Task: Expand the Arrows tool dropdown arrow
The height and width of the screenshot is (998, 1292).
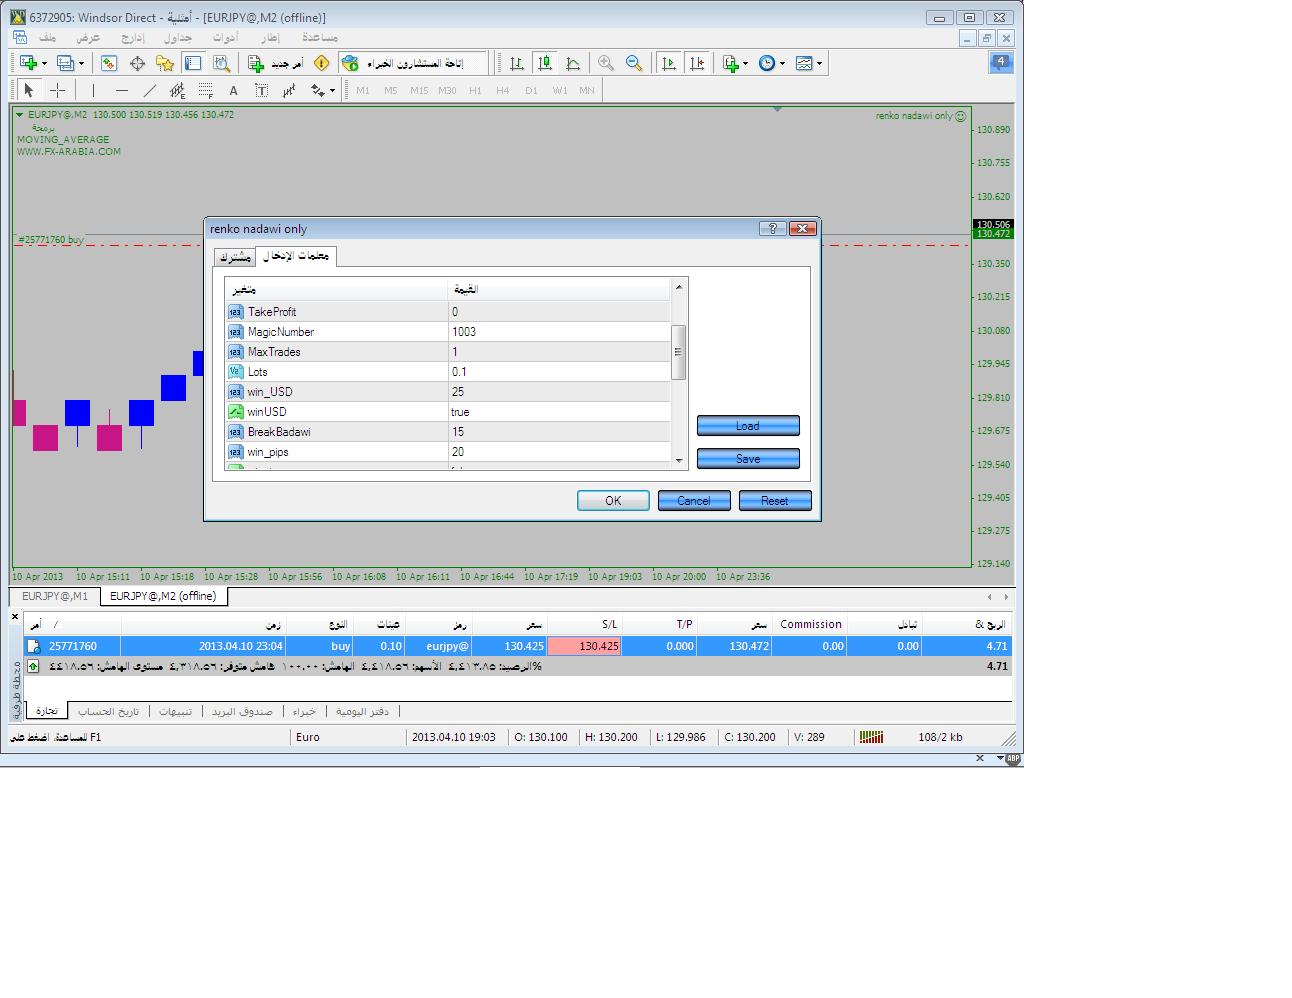Action: pyautogui.click(x=332, y=90)
